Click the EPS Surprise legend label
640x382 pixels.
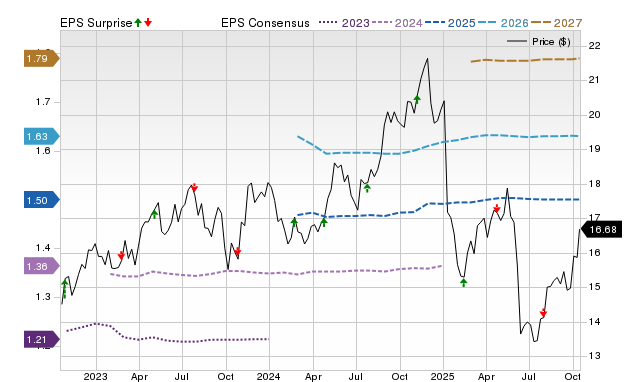point(96,23)
